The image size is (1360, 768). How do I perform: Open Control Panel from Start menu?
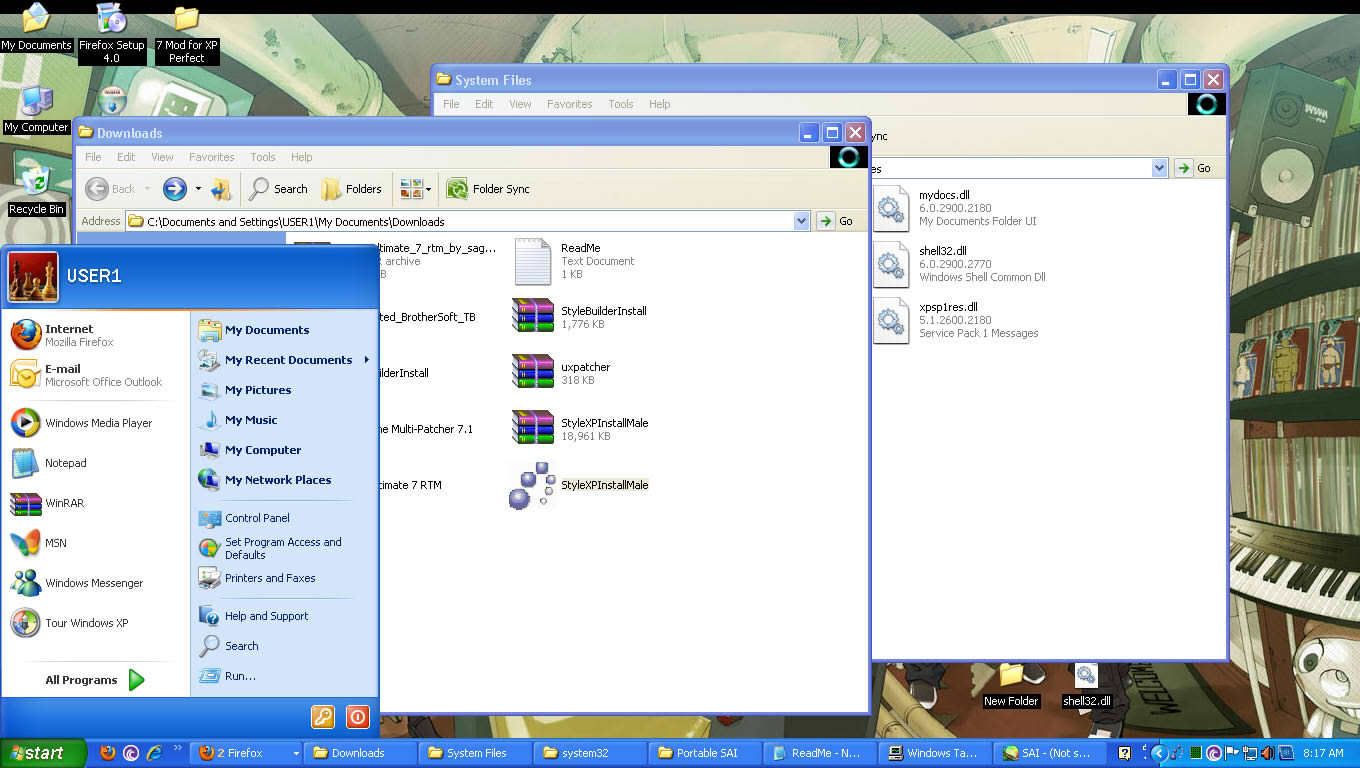click(x=284, y=518)
